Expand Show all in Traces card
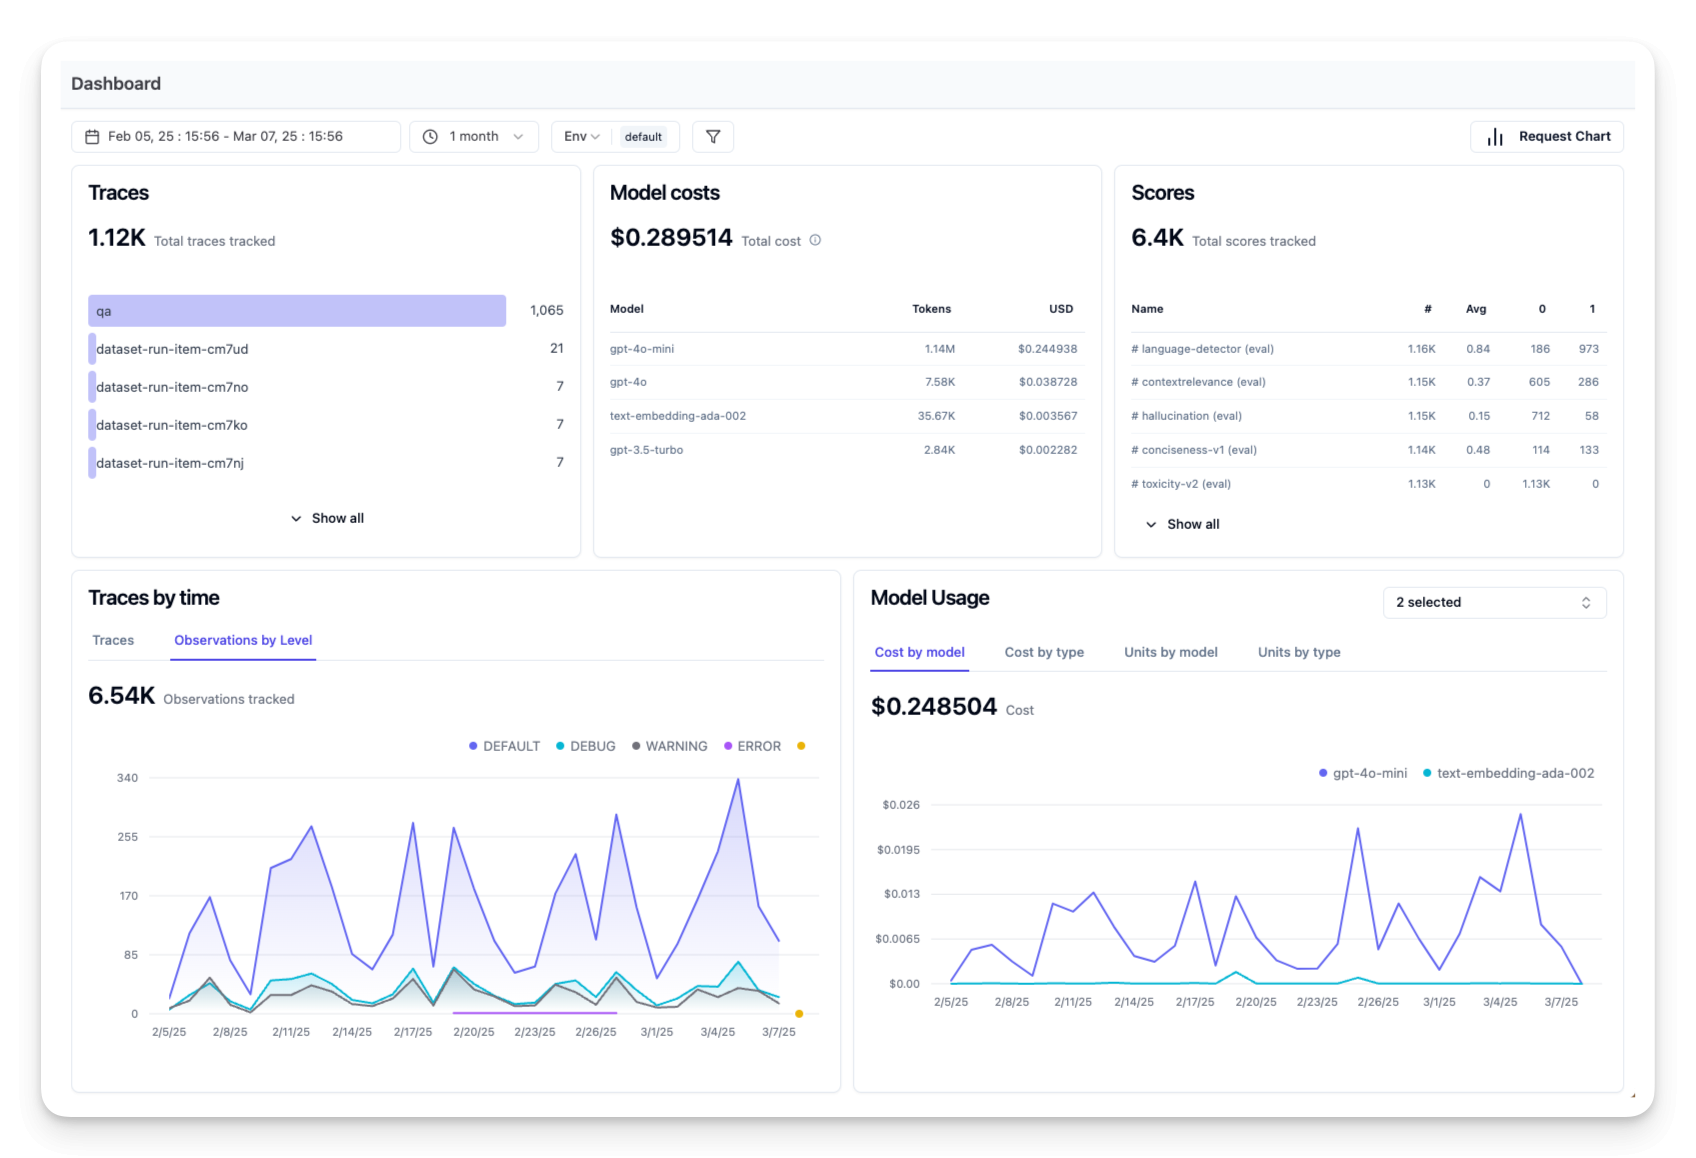Viewport: 1696px width, 1158px height. click(x=327, y=518)
